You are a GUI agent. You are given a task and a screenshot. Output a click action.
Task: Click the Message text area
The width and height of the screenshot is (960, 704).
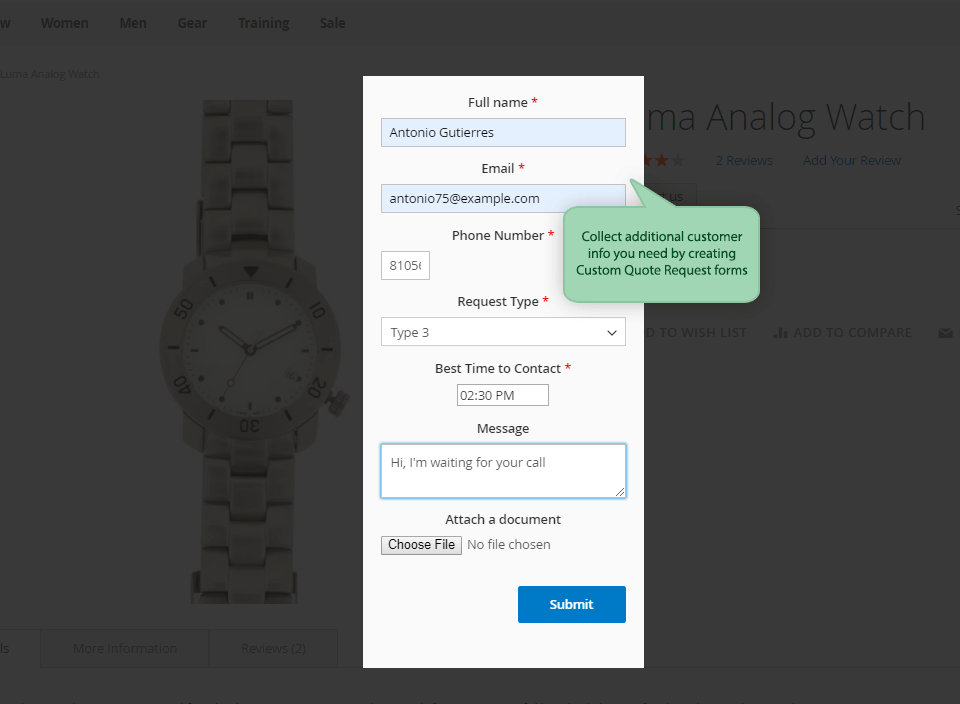click(503, 471)
